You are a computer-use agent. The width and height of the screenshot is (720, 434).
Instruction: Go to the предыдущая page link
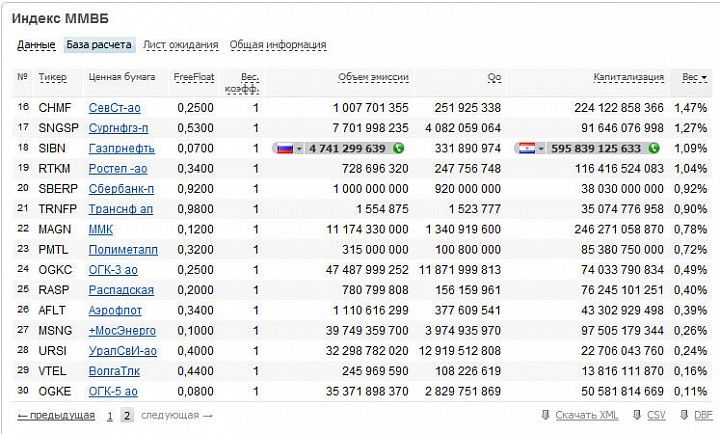(56, 416)
